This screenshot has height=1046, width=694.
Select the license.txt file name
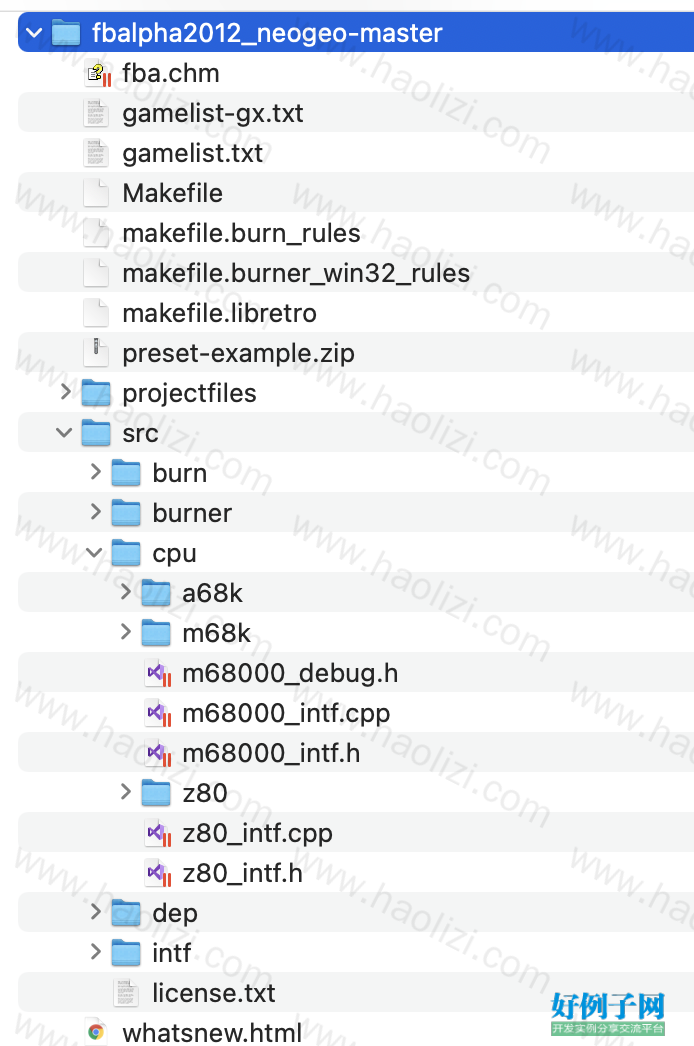(x=214, y=993)
